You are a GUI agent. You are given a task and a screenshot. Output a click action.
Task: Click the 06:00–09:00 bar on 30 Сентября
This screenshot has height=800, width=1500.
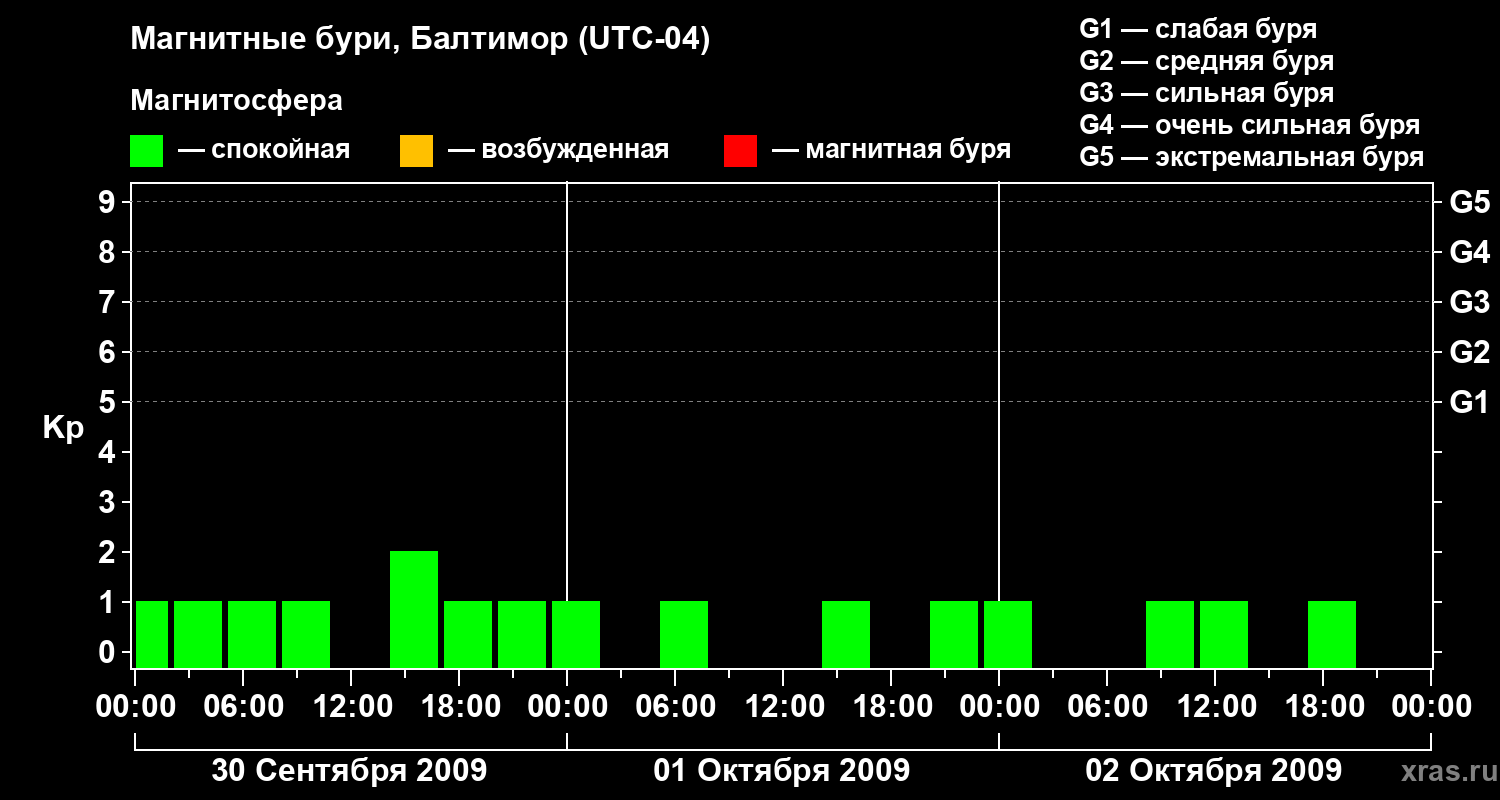pos(252,634)
